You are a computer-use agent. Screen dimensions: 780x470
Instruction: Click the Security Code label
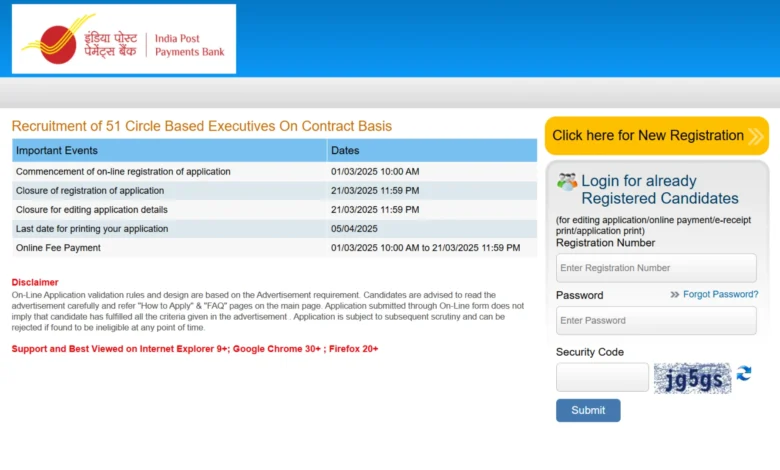click(589, 352)
